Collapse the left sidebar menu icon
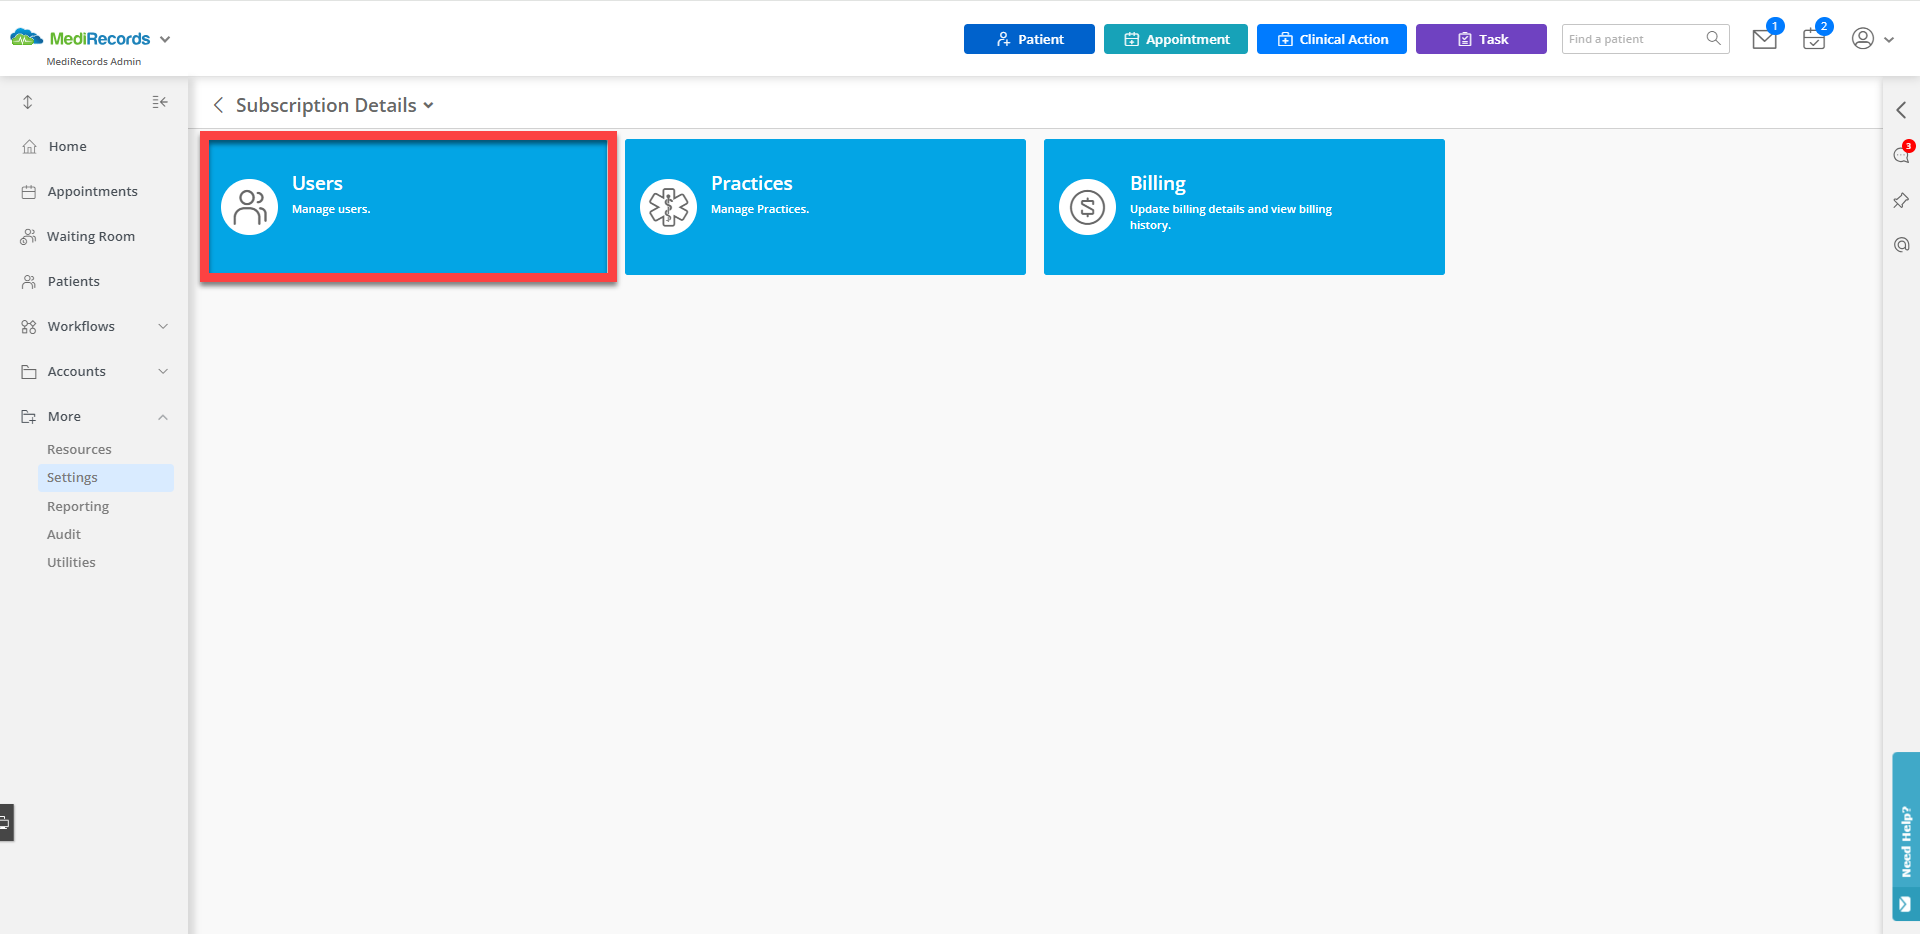The image size is (1920, 934). [160, 102]
